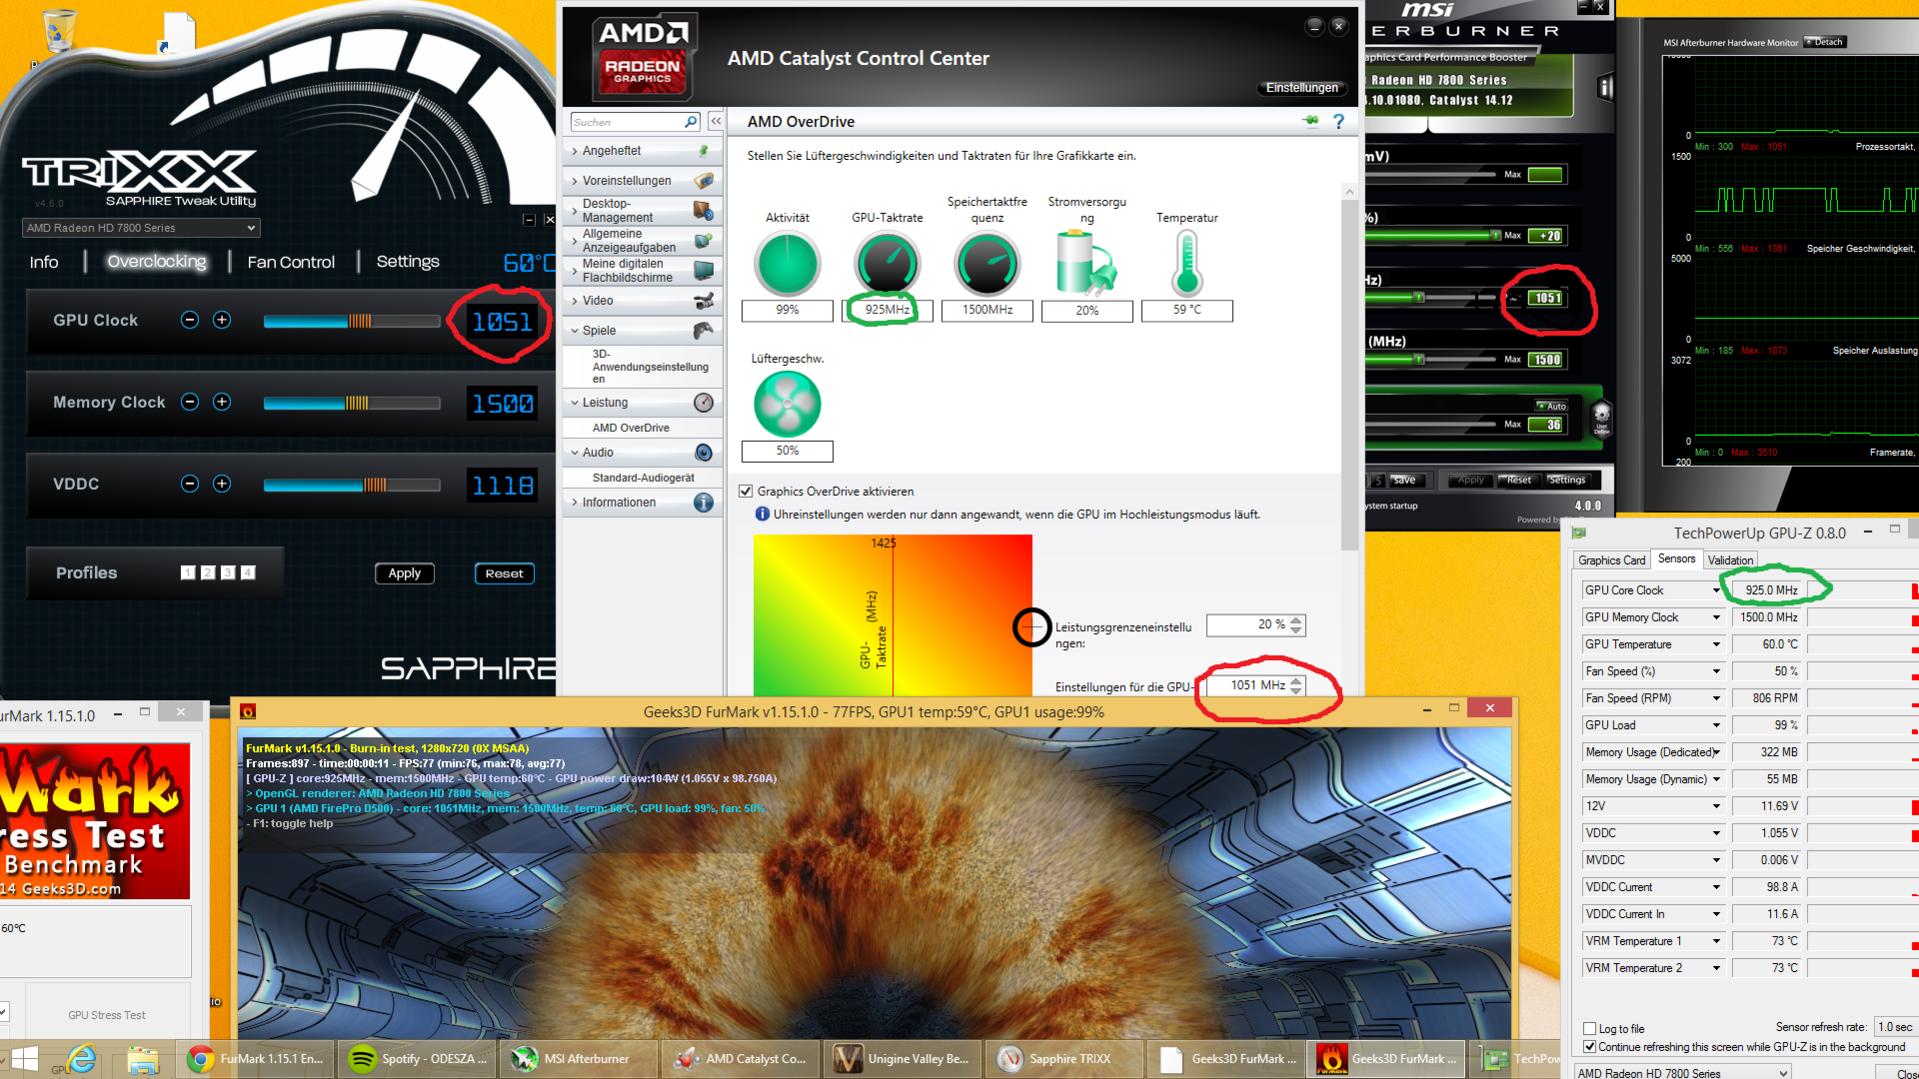Open Windows Start button on taskbar

(24, 1059)
